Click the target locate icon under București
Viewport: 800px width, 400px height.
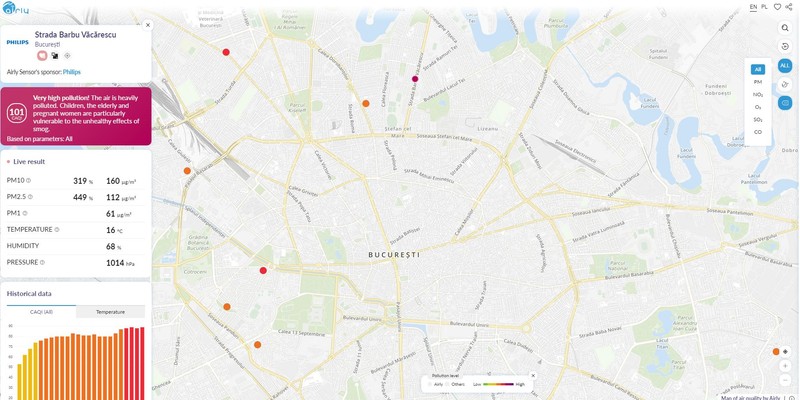point(67,56)
